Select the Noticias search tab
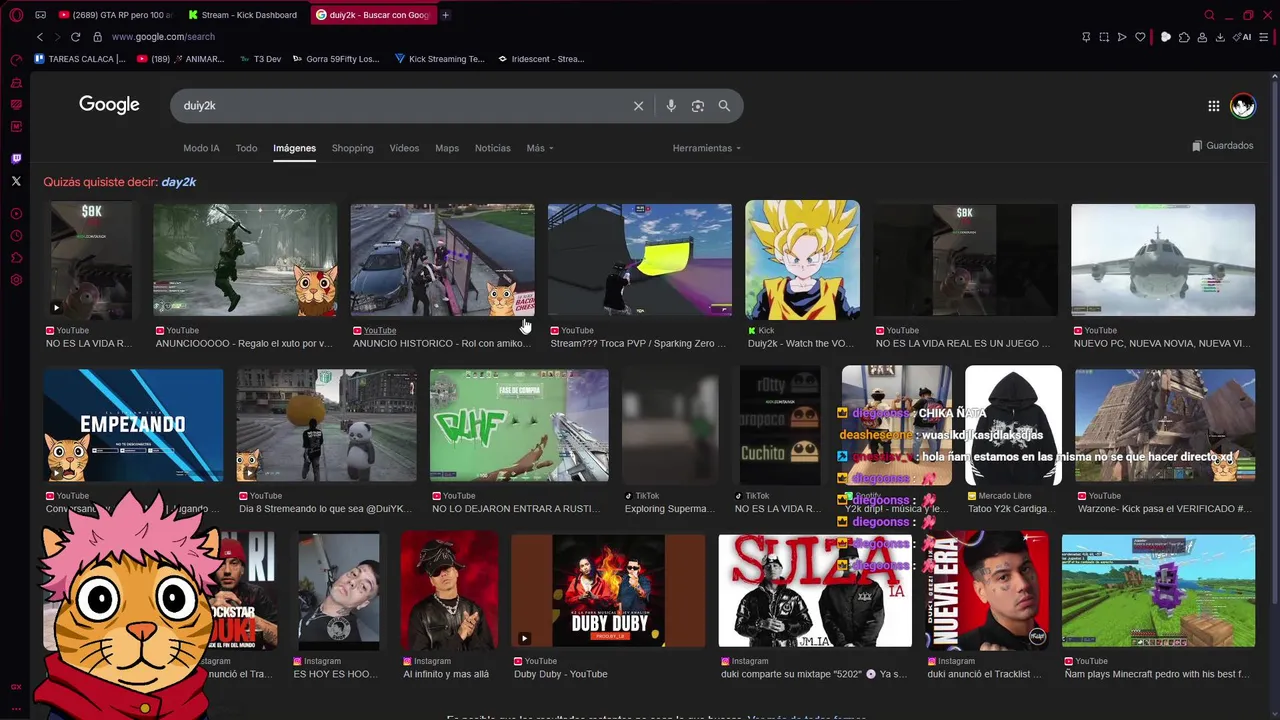 (492, 148)
